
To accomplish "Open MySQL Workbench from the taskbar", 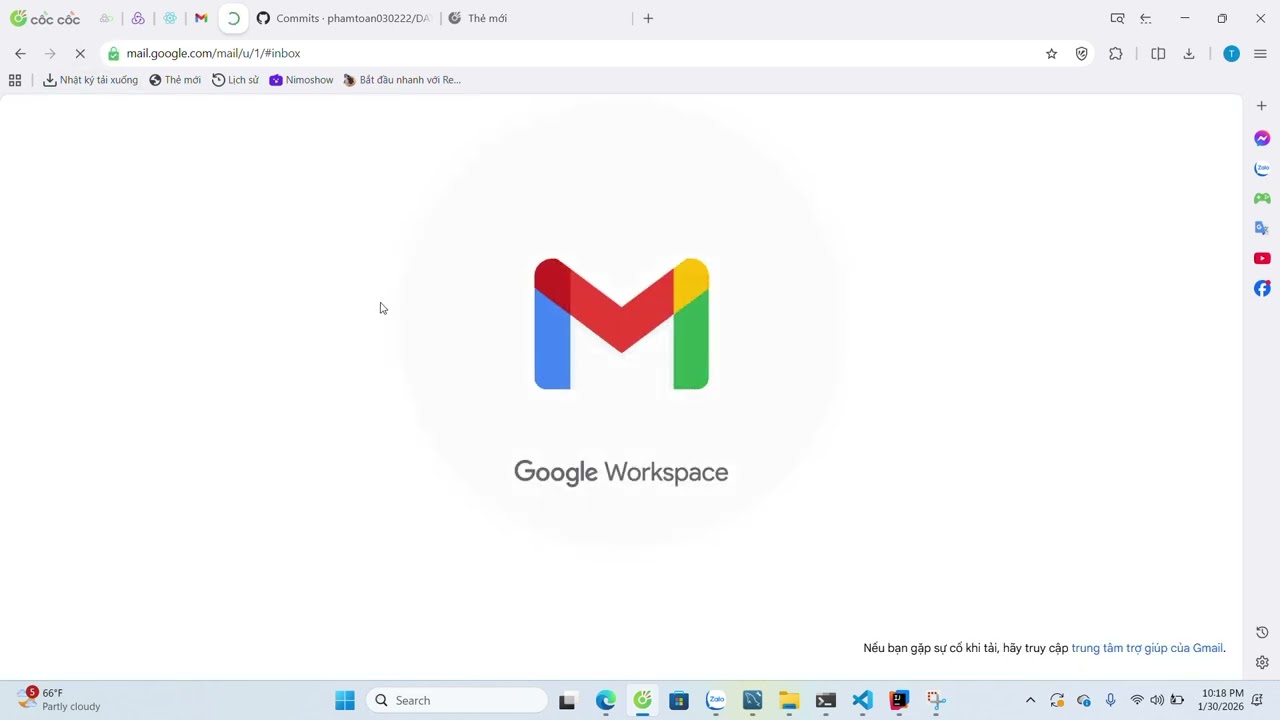I will coord(753,700).
